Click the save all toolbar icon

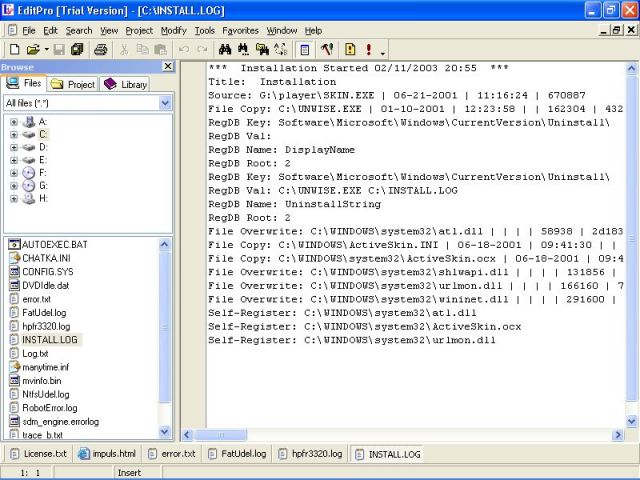pos(77,49)
